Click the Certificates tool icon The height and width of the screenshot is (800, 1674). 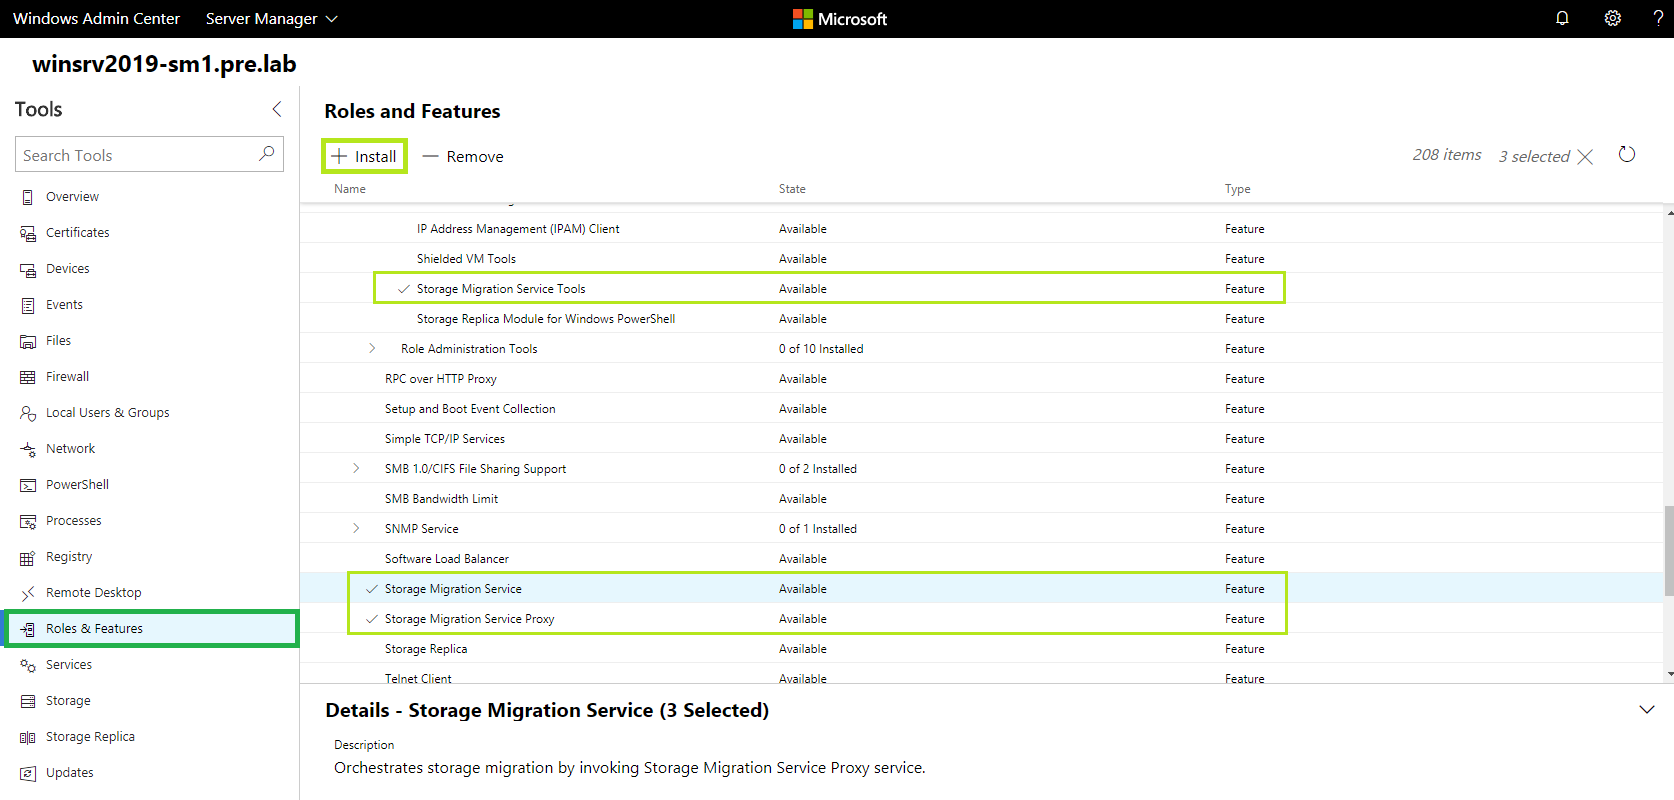28,233
